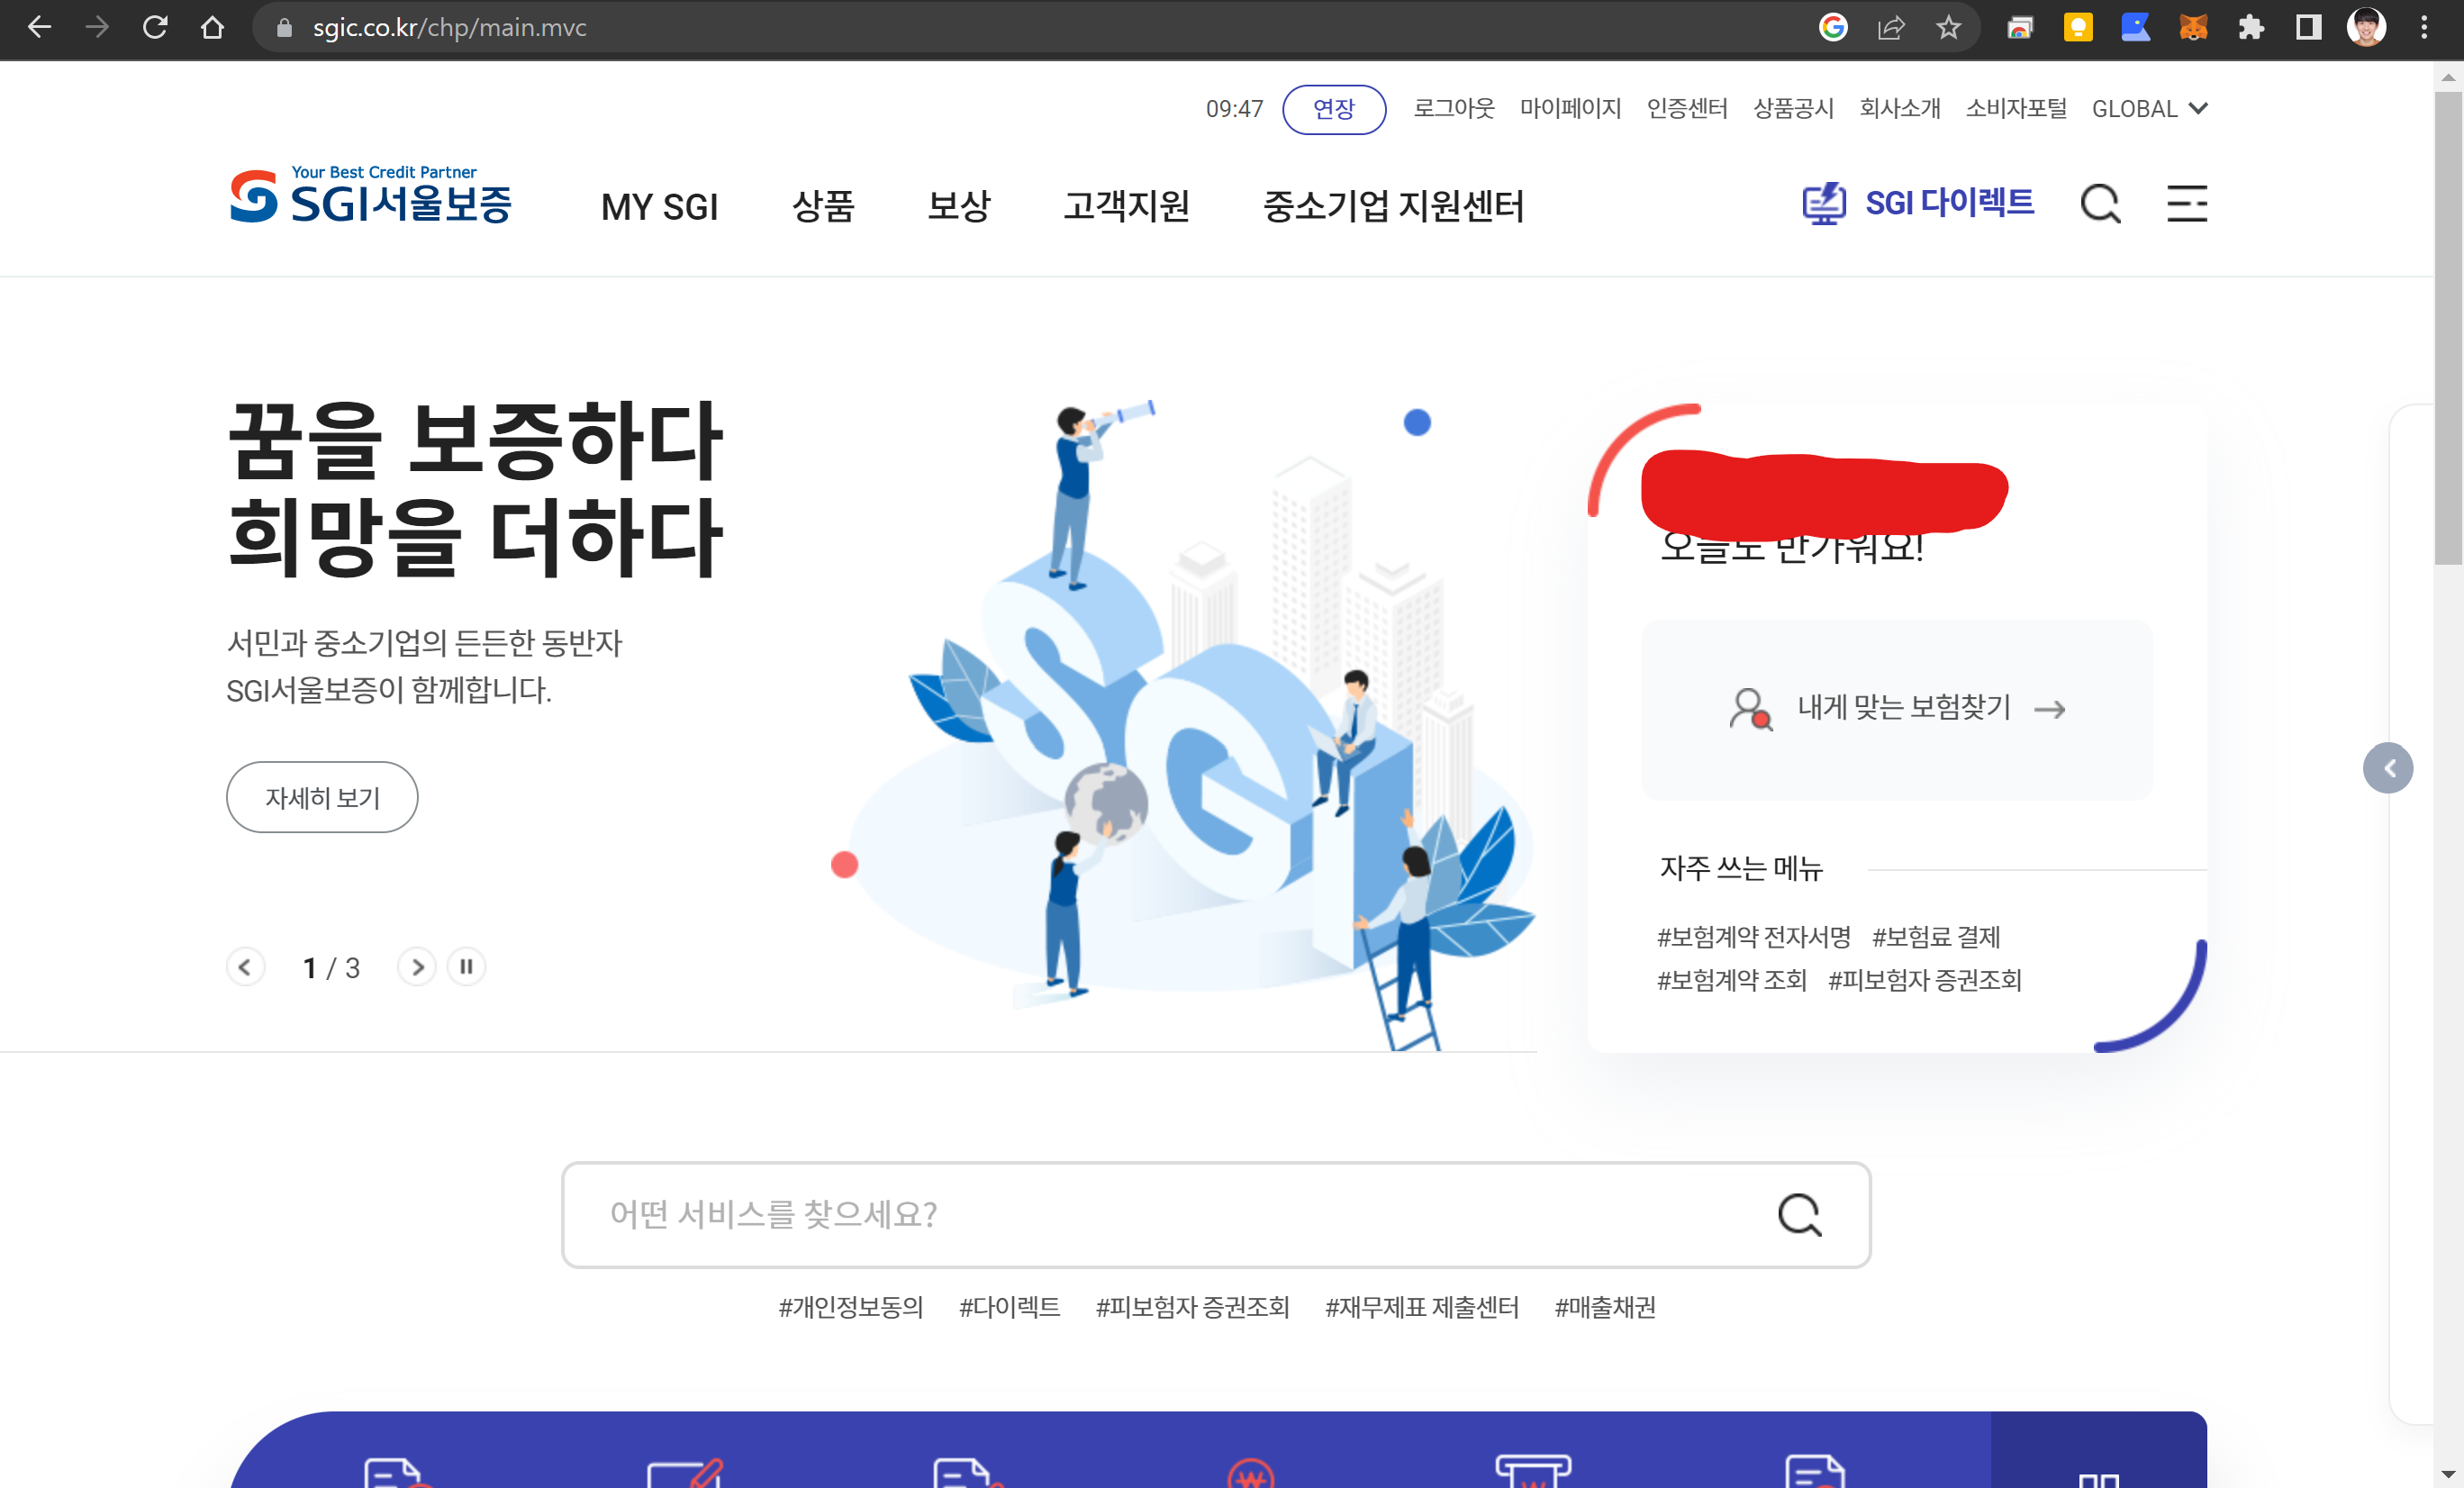Click the blue extension icon in the toolbar

[x=2135, y=27]
